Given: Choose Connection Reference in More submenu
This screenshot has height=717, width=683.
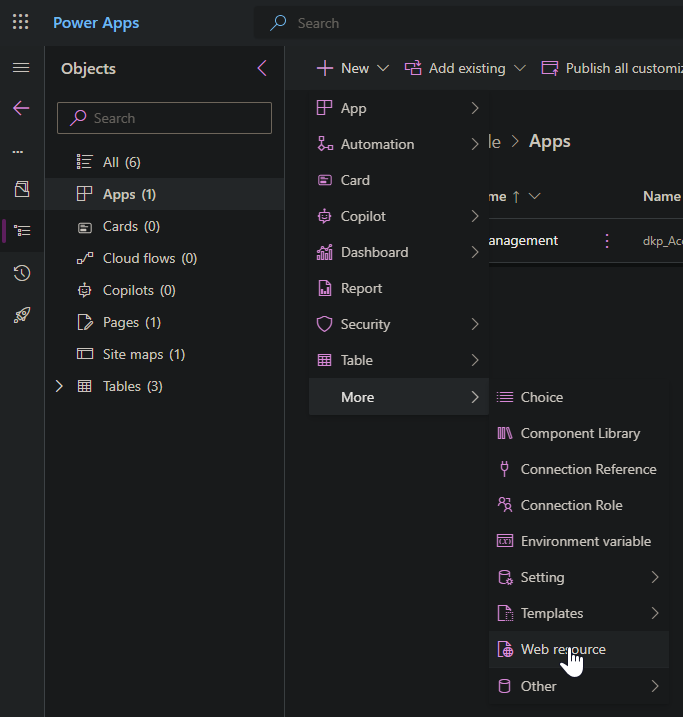Looking at the screenshot, I should [579, 469].
